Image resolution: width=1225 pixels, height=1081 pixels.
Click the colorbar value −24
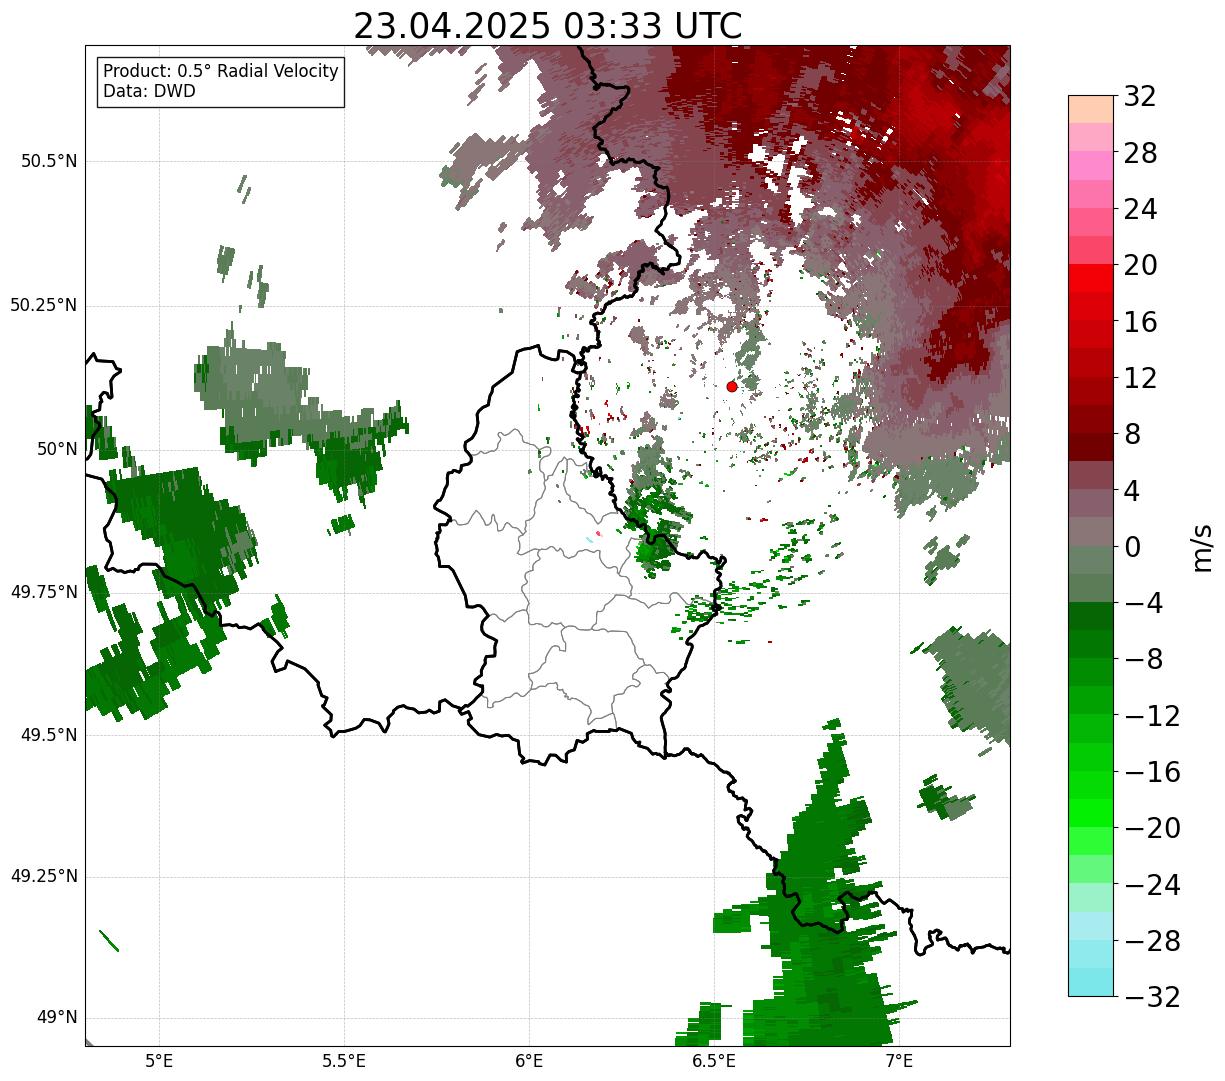1152,885
